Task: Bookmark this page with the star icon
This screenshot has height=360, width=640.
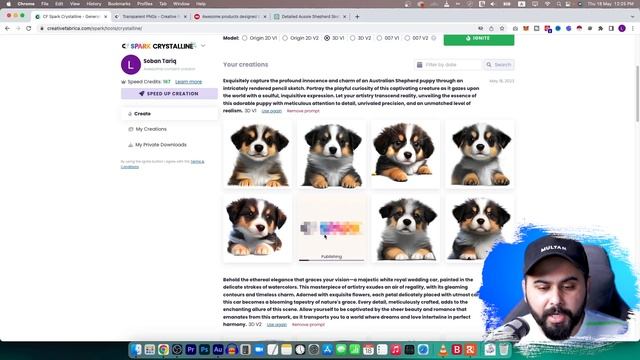Action: tap(502, 29)
